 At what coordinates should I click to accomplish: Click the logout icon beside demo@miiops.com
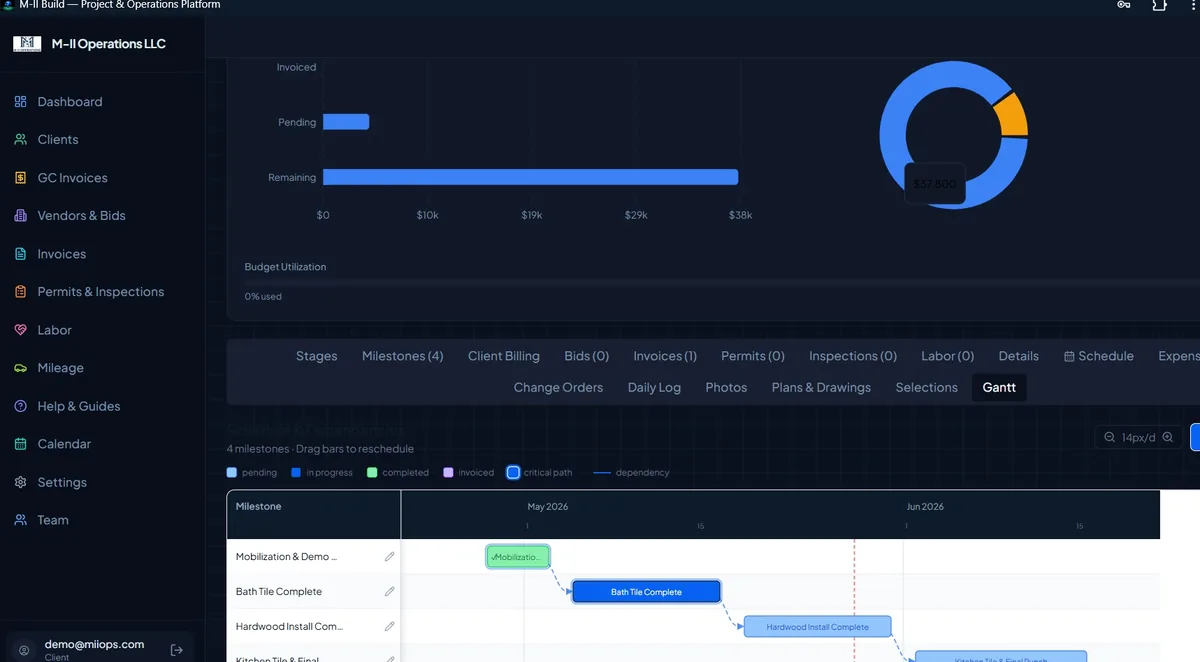coord(177,650)
